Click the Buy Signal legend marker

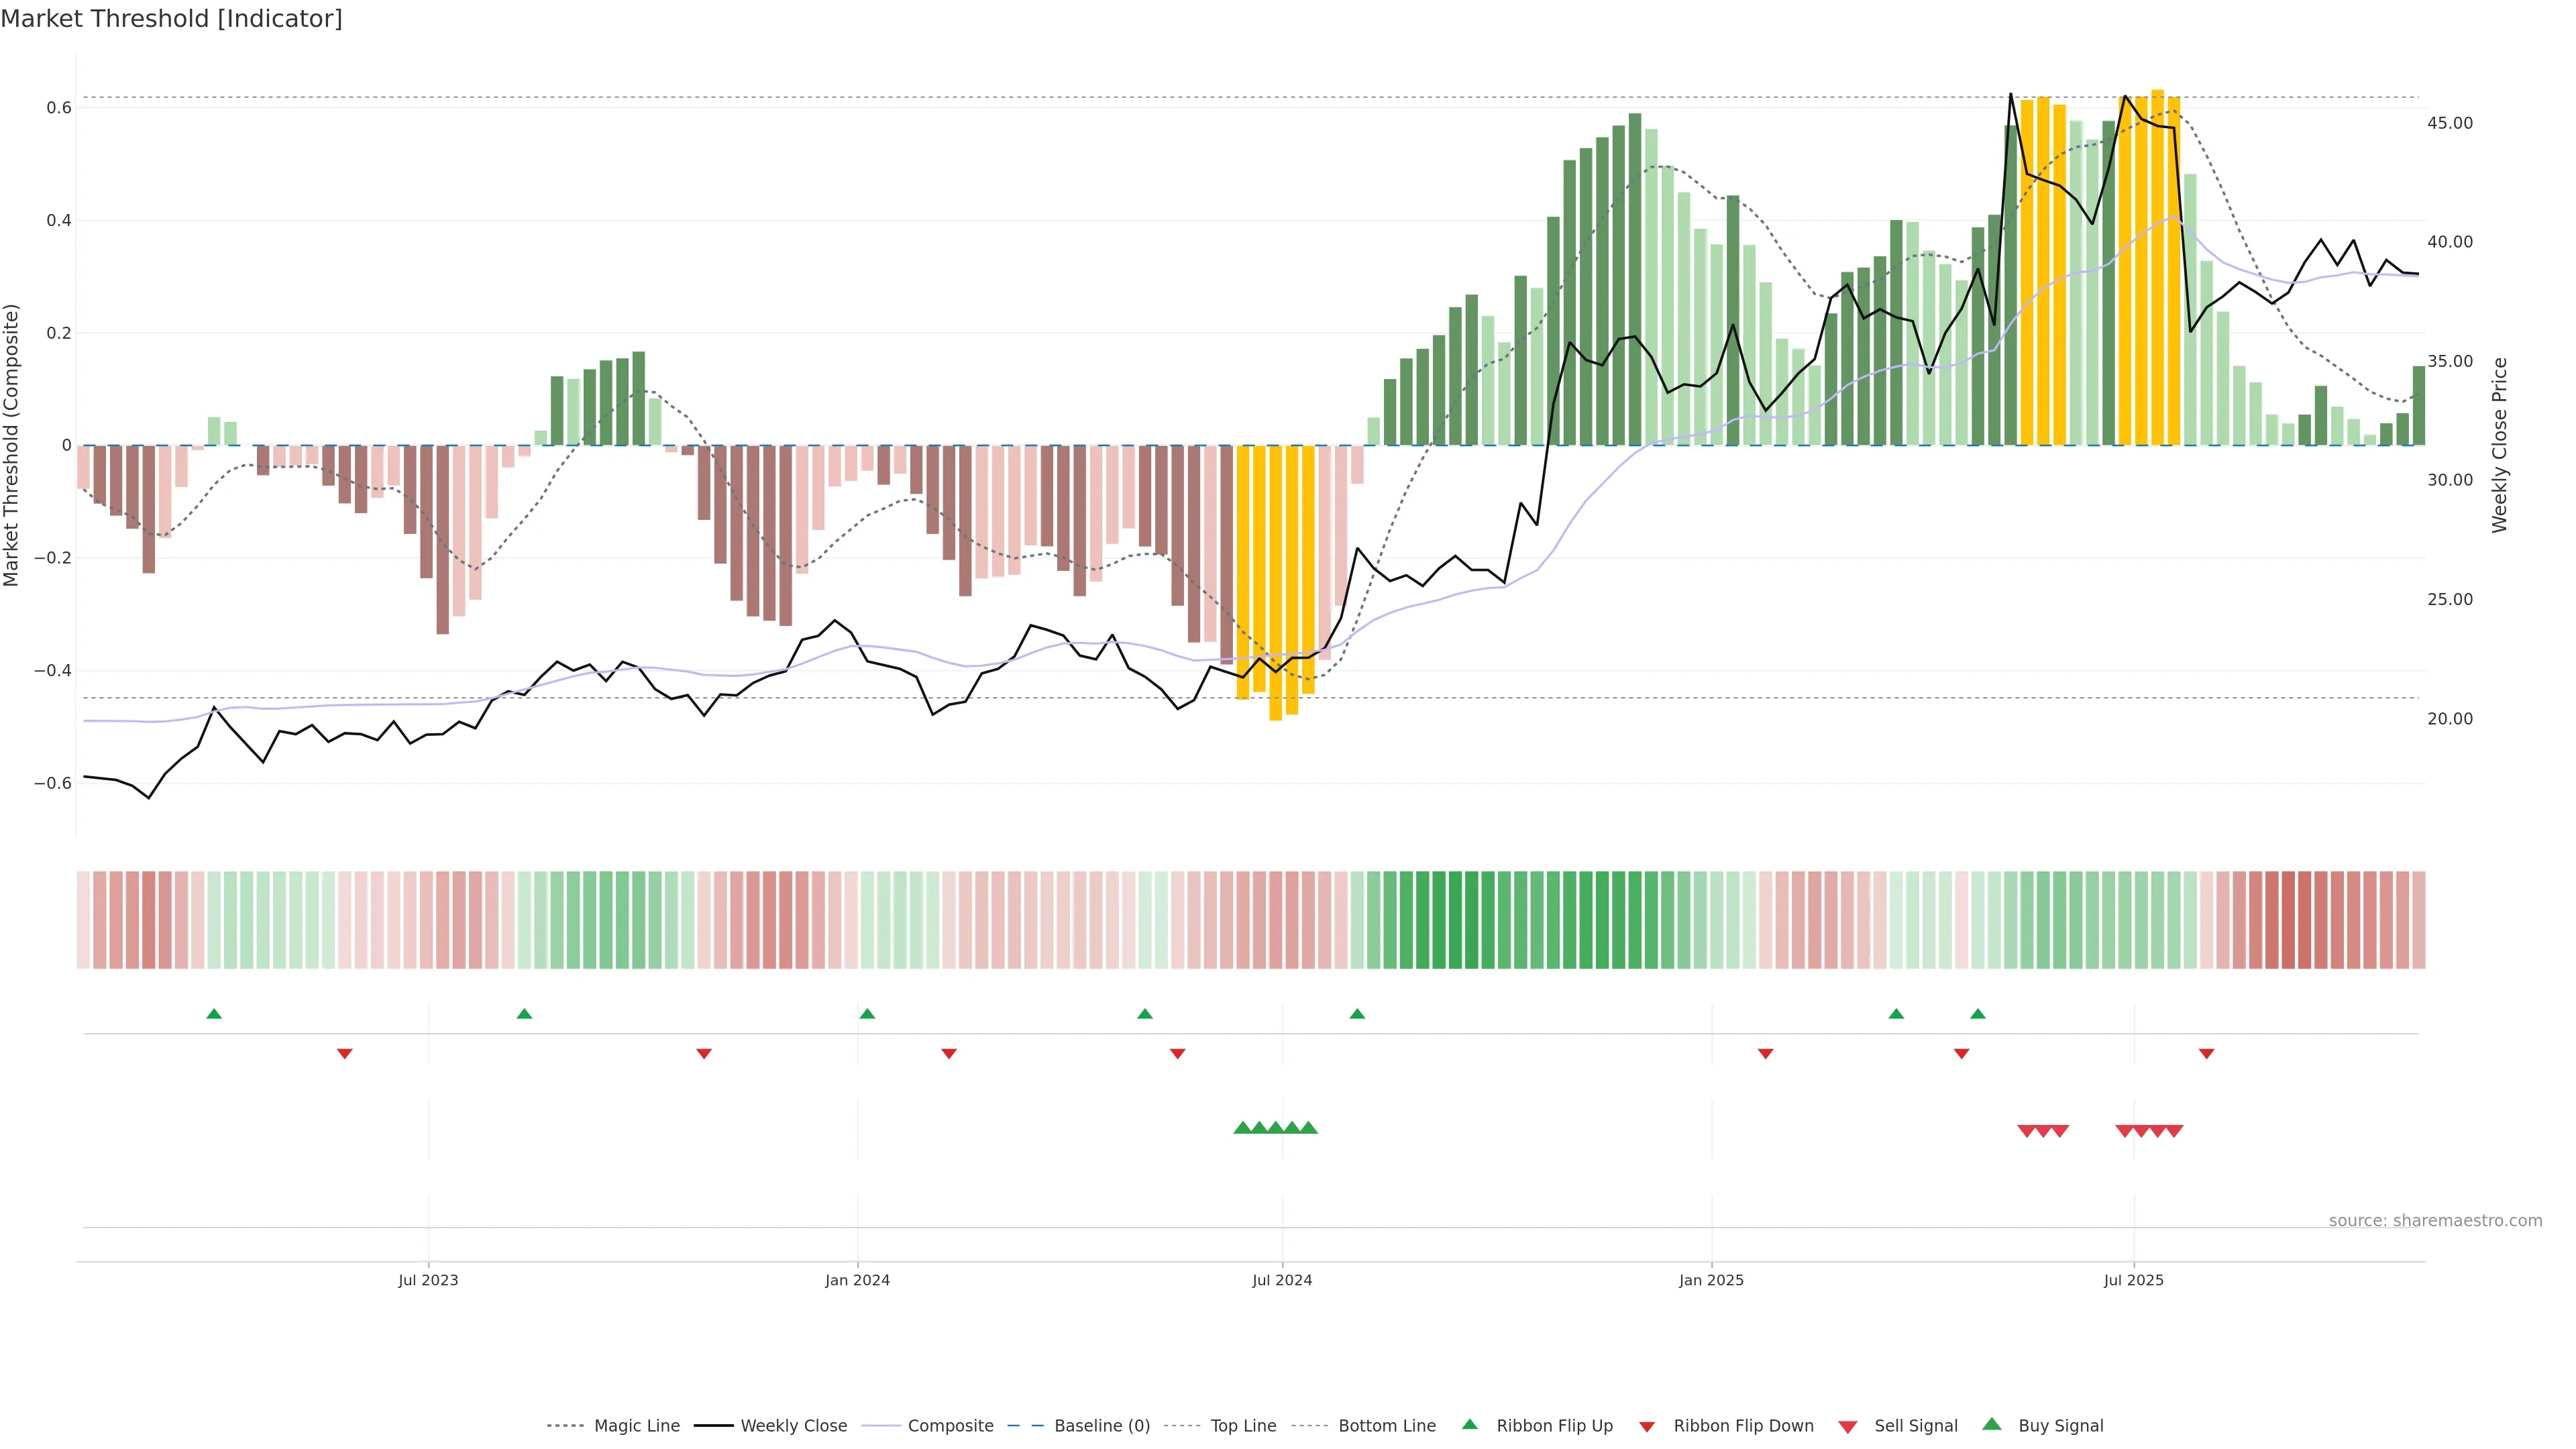[1992, 1424]
